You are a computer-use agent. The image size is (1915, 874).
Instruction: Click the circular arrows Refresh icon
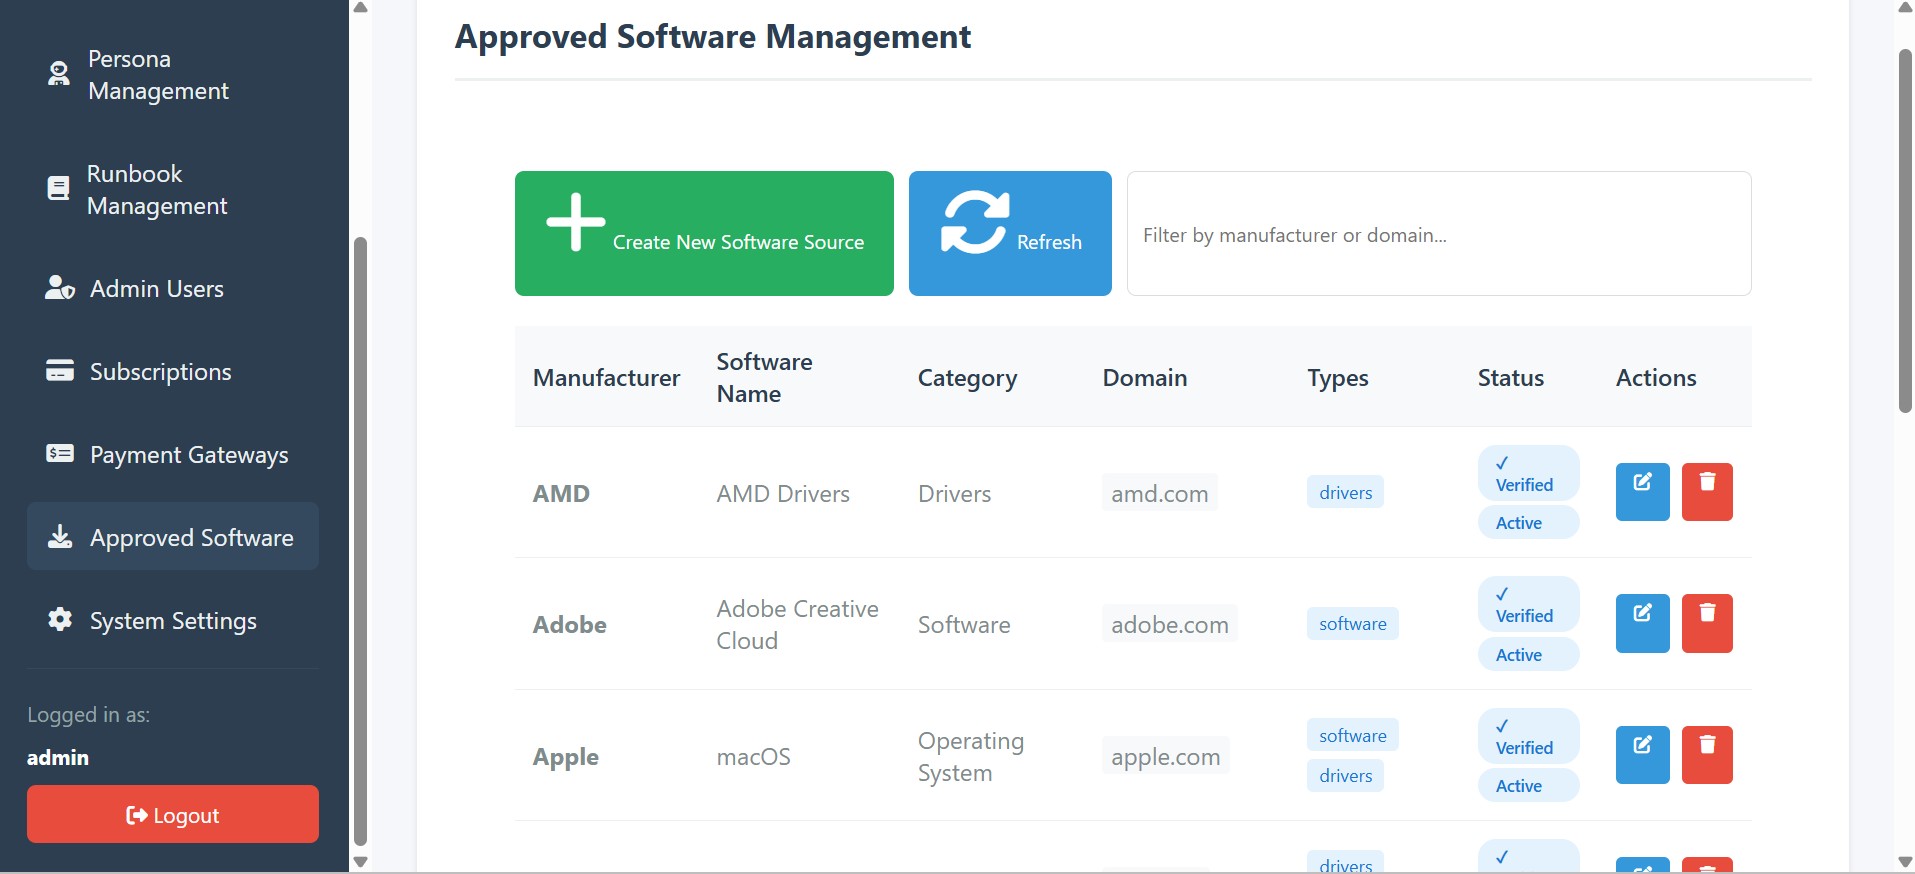point(975,222)
